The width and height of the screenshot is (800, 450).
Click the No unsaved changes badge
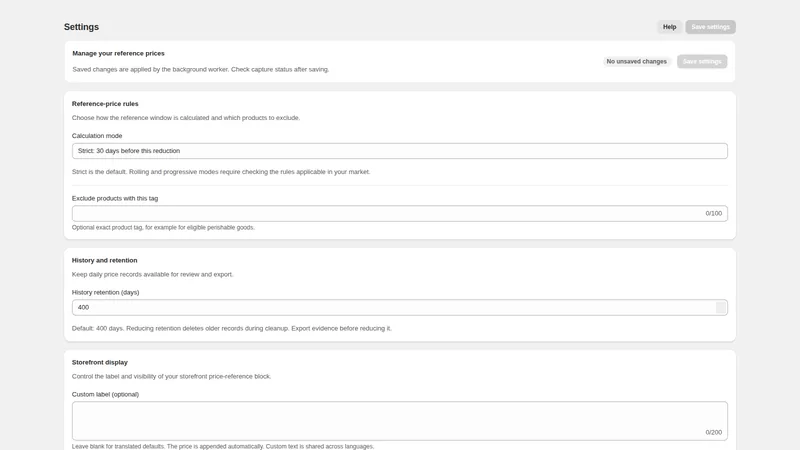tap(636, 61)
